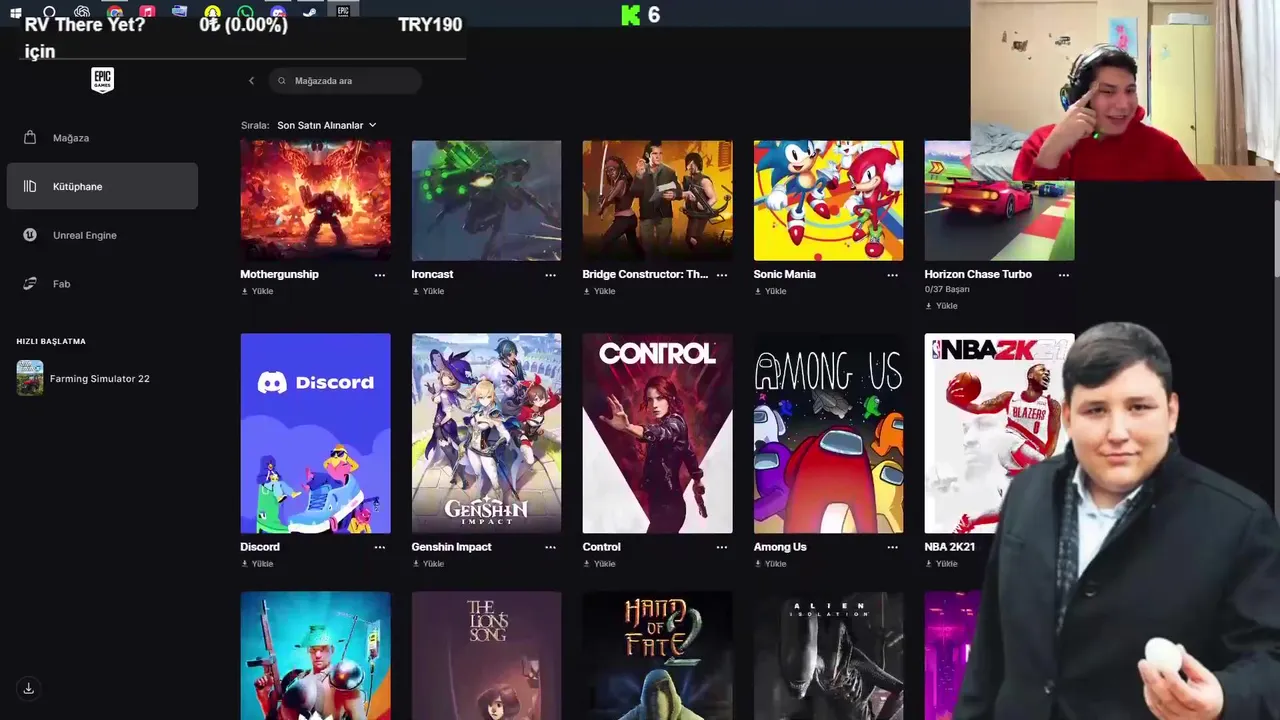Click the Among Us title text
Screen dimensions: 1280x720
point(779,547)
